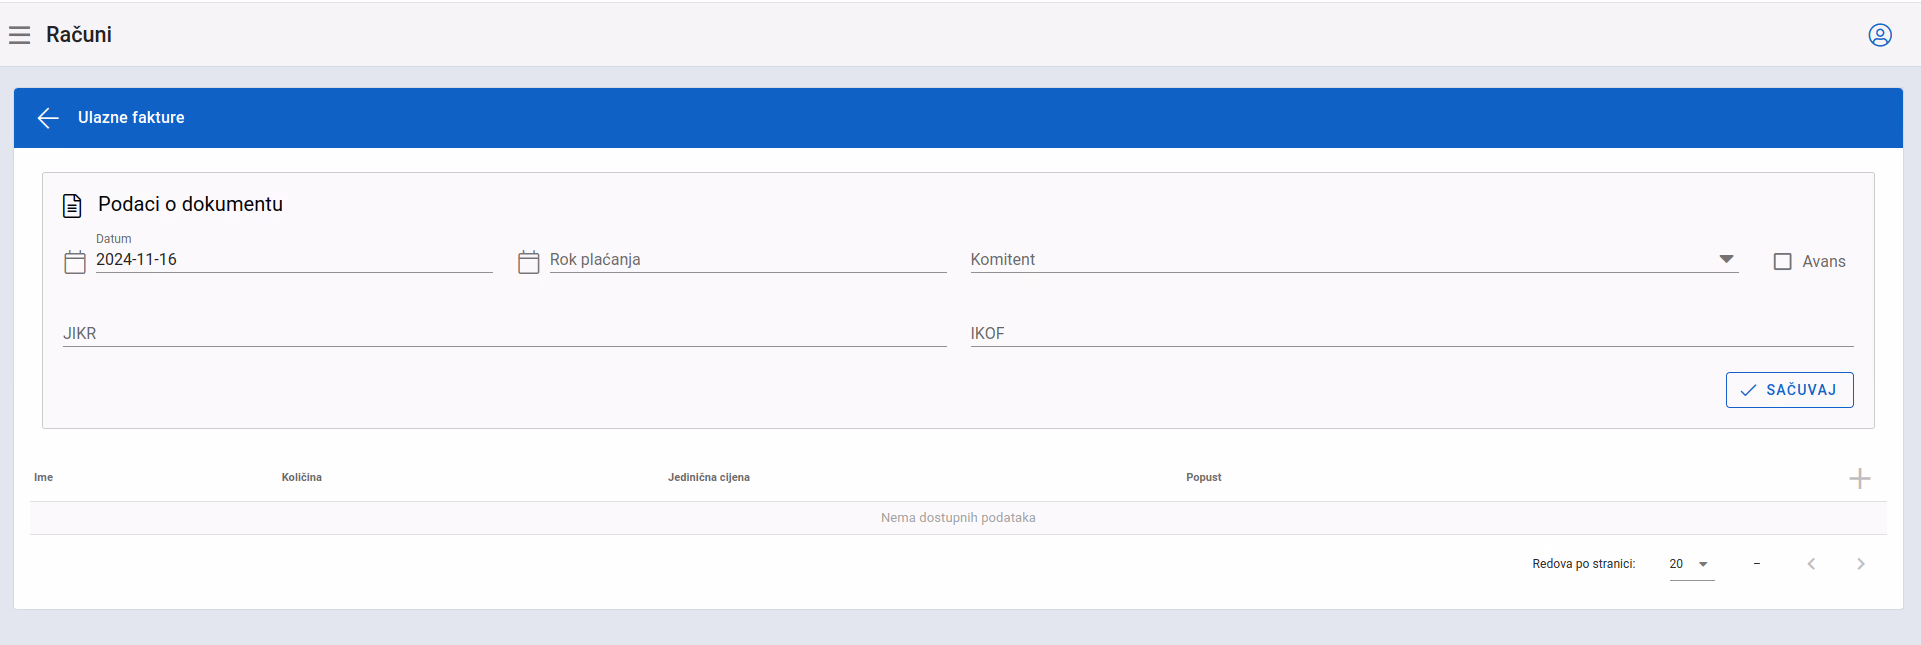Sort by the Jedinična cijena column header
This screenshot has width=1921, height=645.
(709, 477)
